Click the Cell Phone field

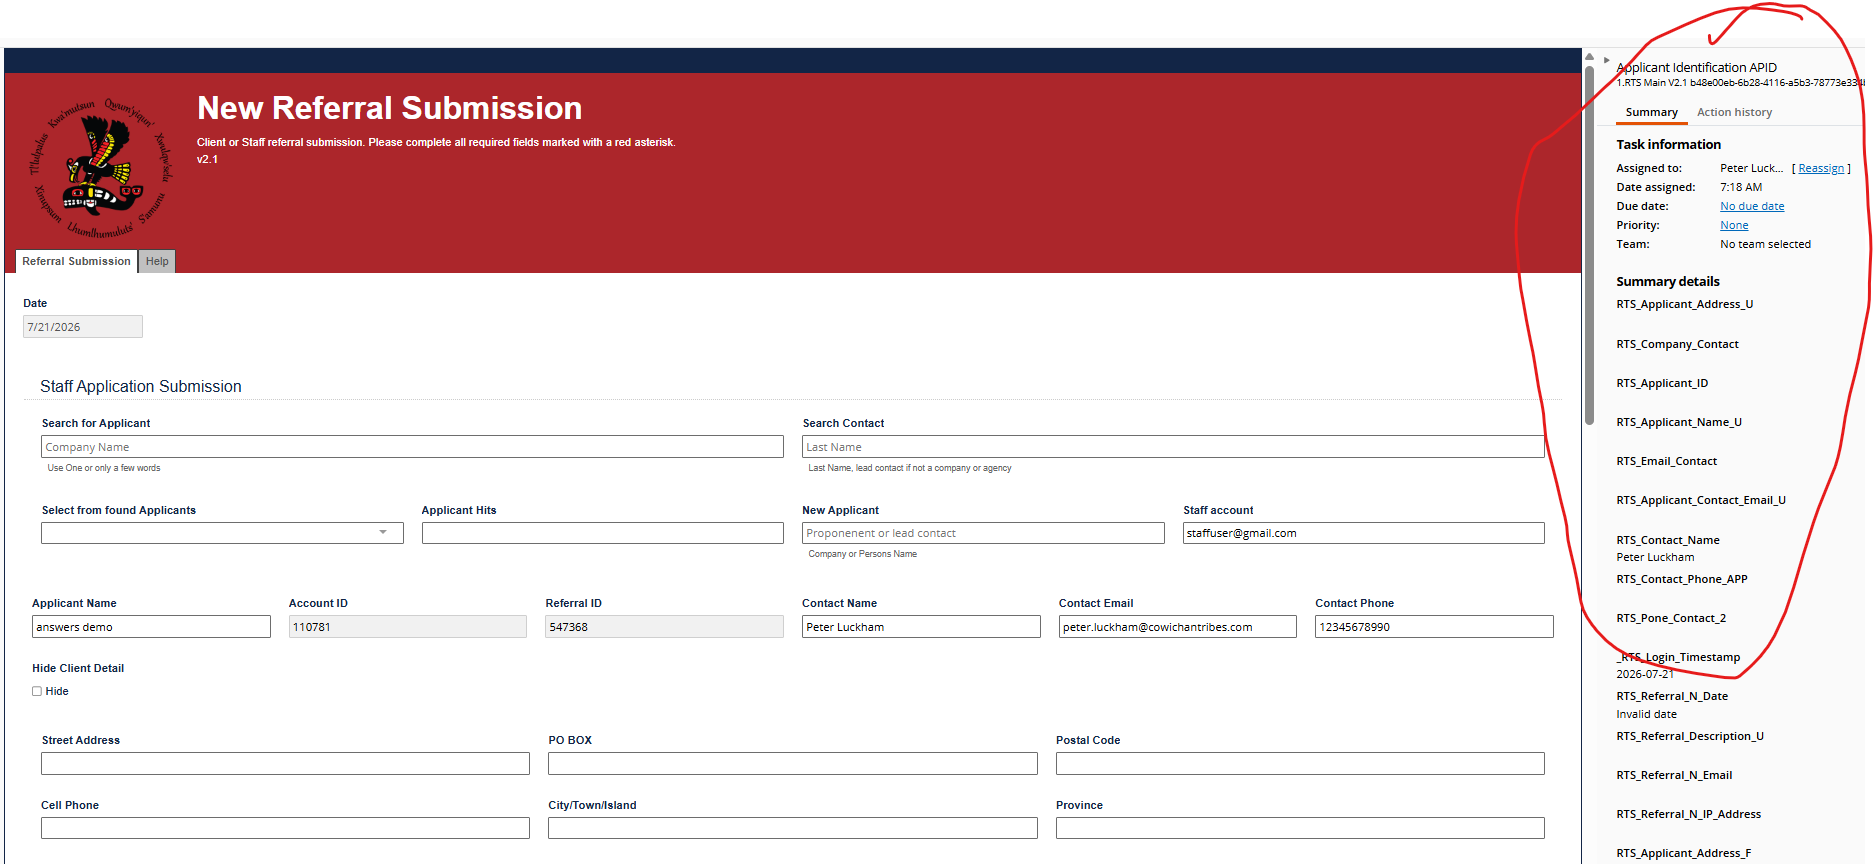(x=285, y=828)
